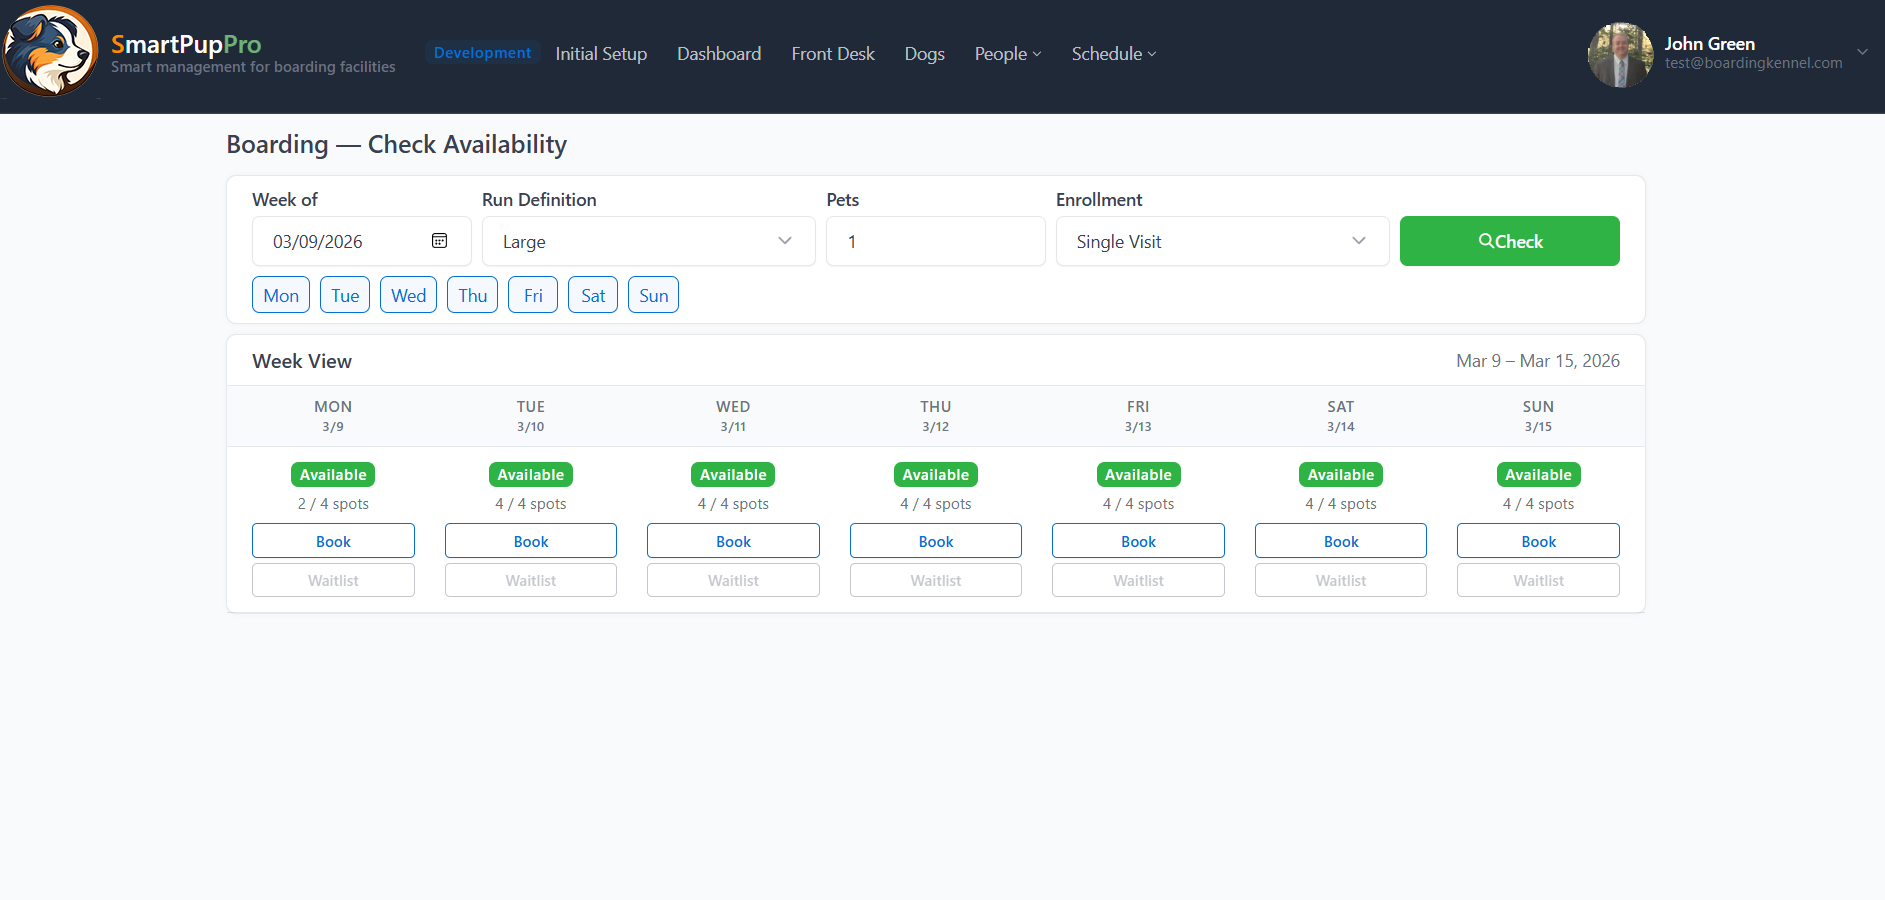
Task: Click the magnifier icon inside the Check button
Action: (x=1486, y=241)
